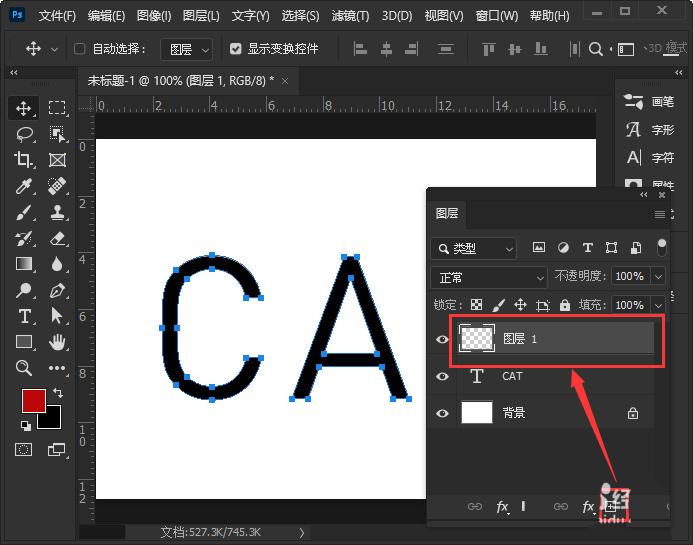Select the Gradient tool
693x545 pixels.
(24, 264)
